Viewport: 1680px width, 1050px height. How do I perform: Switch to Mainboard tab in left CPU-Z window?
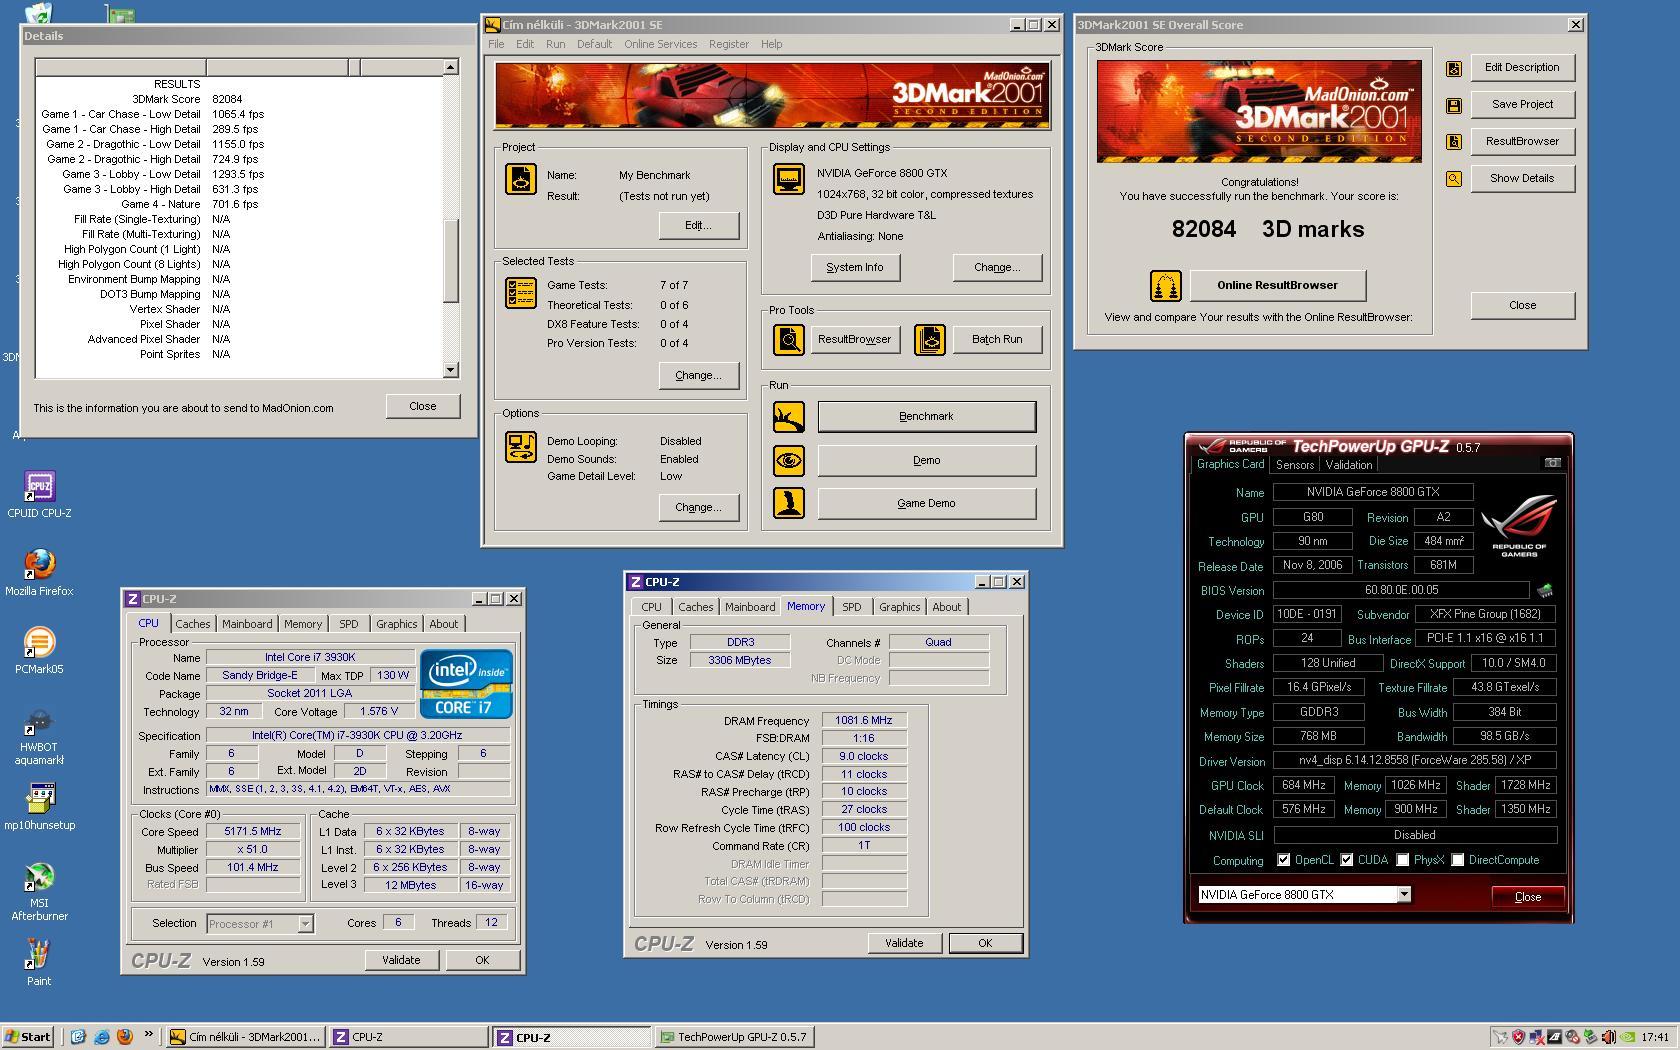point(247,624)
